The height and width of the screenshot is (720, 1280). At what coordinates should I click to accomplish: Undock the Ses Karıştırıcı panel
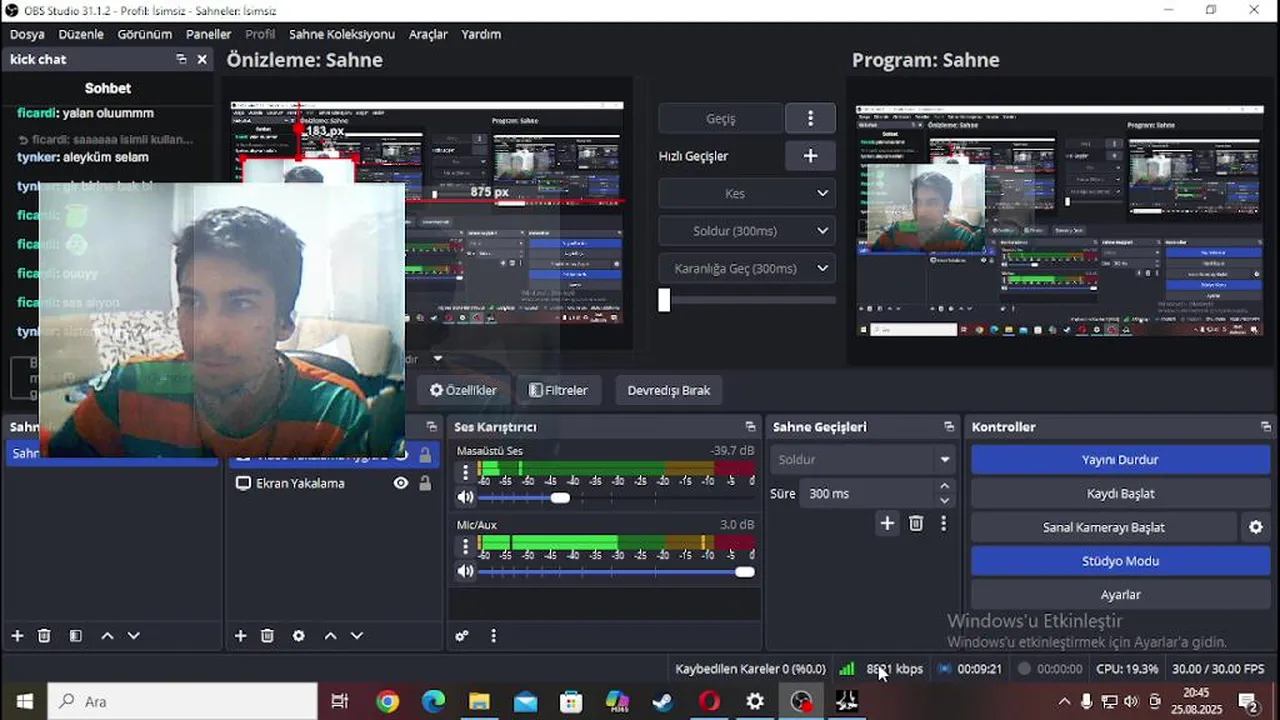point(750,427)
